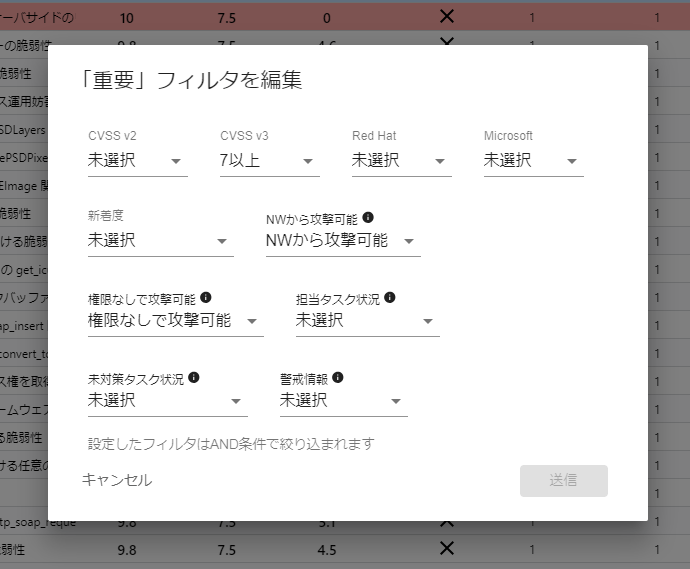Click info icon beside 未対策タスク状況

(194, 378)
